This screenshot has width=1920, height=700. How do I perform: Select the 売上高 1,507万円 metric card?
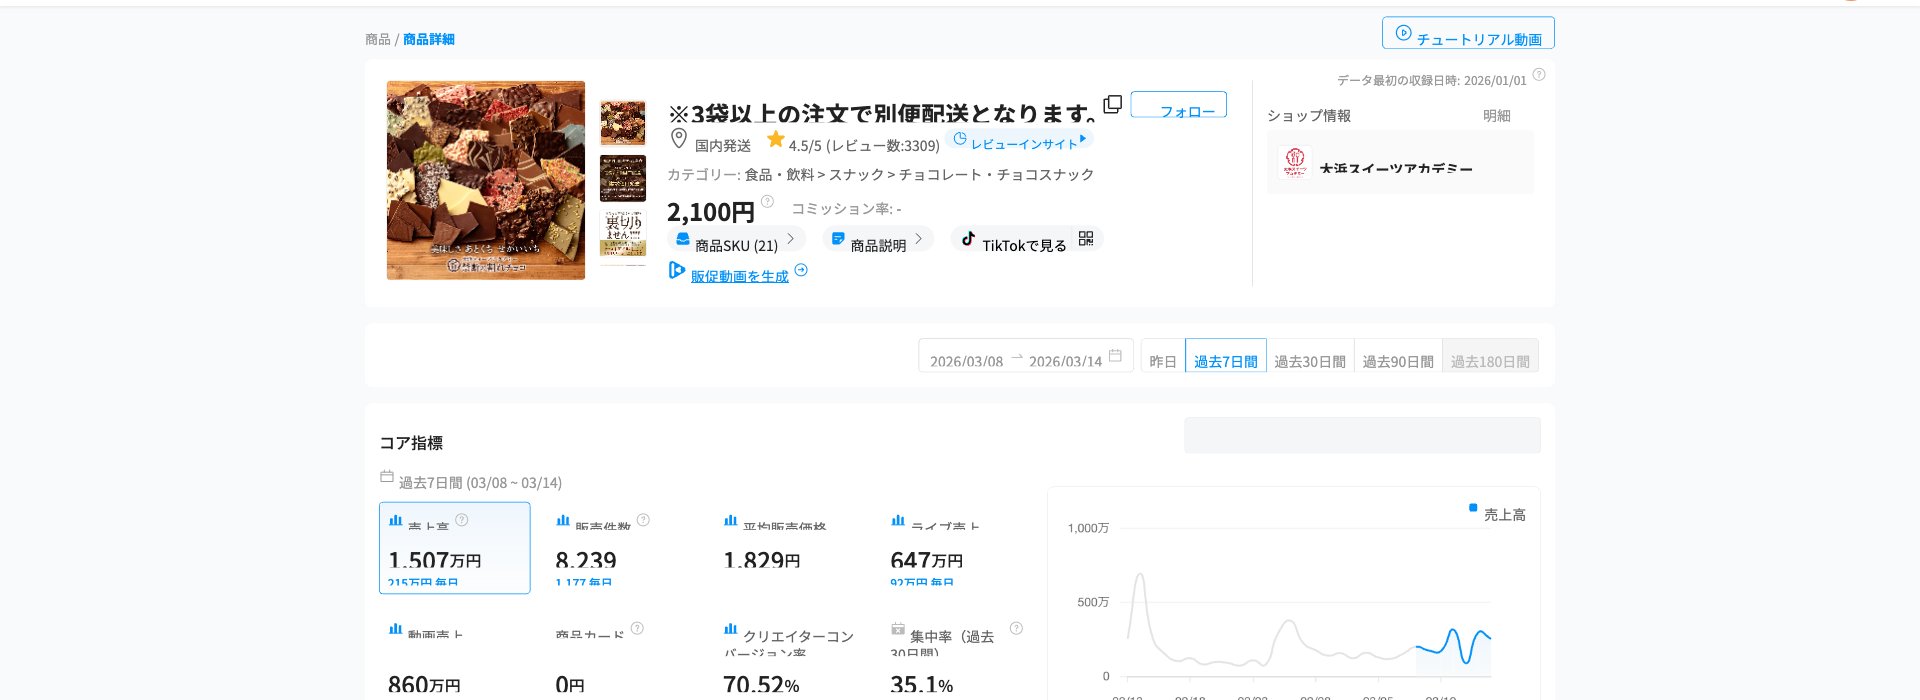click(x=455, y=548)
